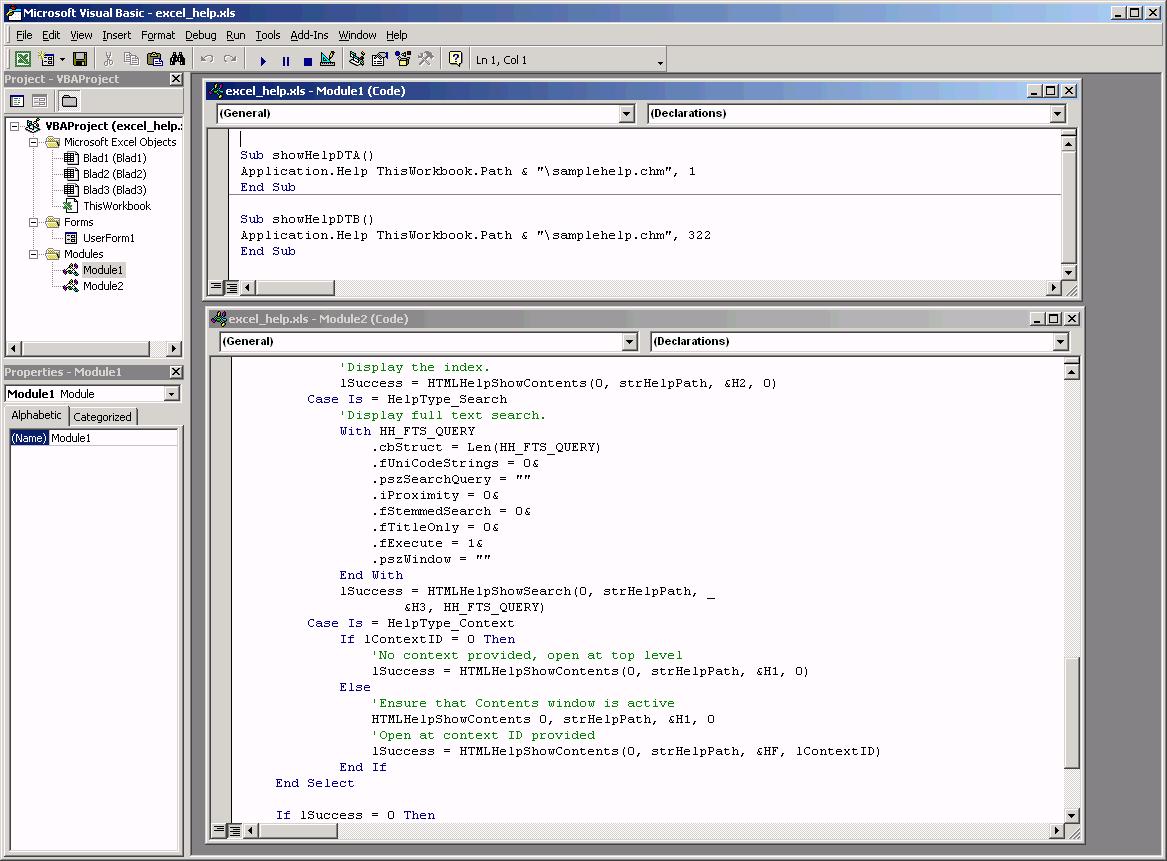
Task: Open the Debug menu
Action: (200, 34)
